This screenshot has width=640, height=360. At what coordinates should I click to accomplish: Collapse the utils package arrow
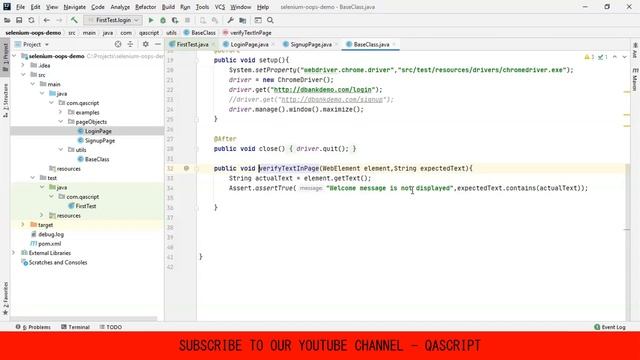pyautogui.click(x=60, y=150)
